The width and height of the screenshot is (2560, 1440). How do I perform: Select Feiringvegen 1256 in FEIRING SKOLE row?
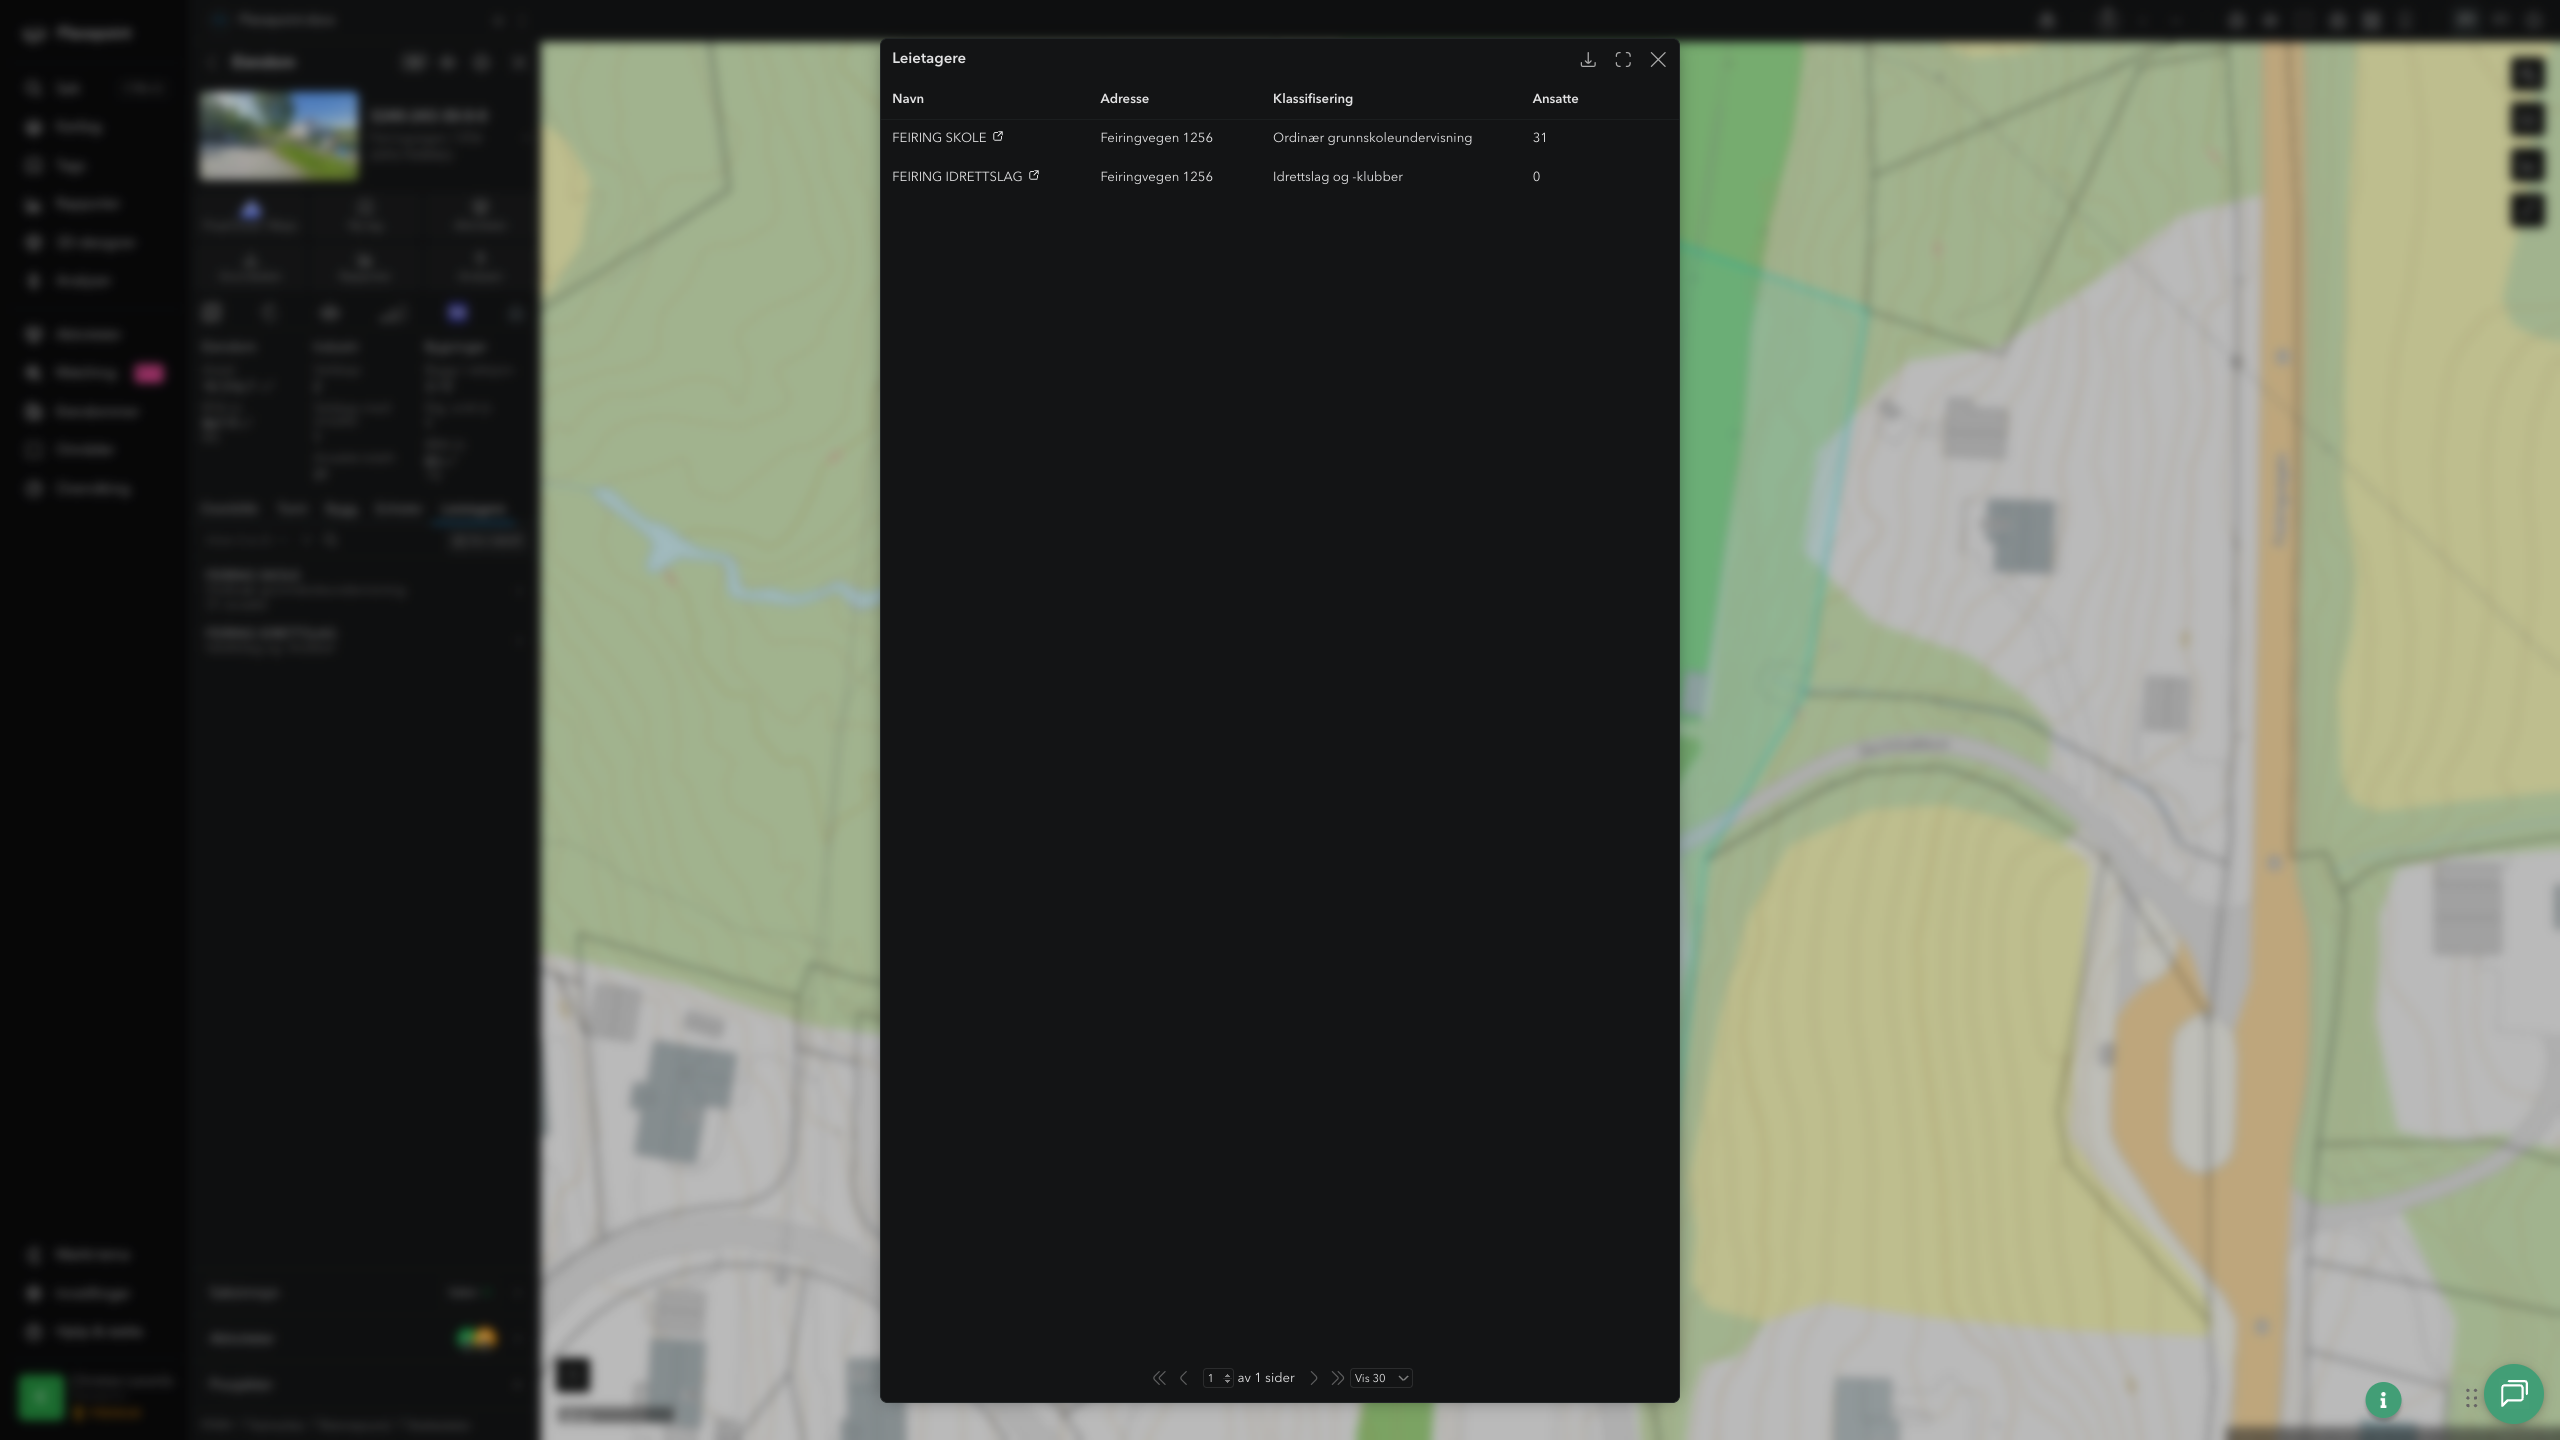pos(1156,138)
